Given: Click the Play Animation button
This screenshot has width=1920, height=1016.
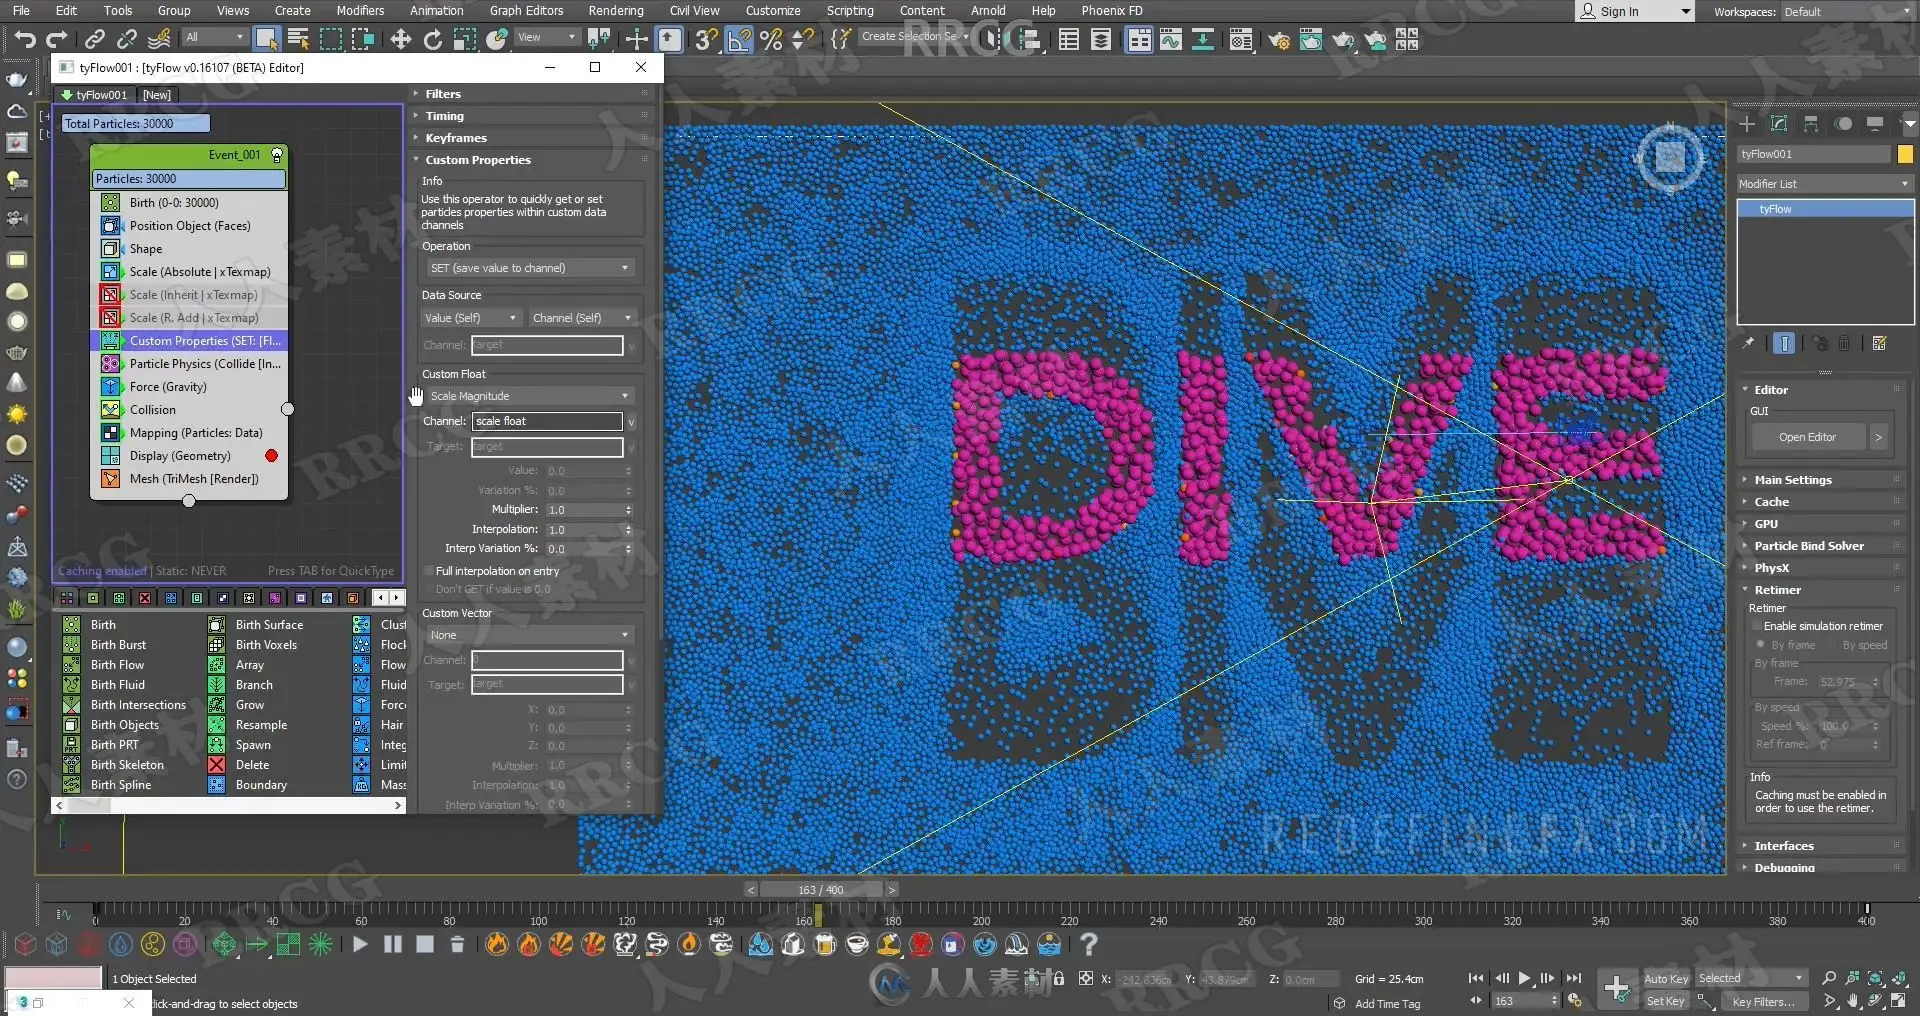Looking at the screenshot, I should pyautogui.click(x=1524, y=979).
